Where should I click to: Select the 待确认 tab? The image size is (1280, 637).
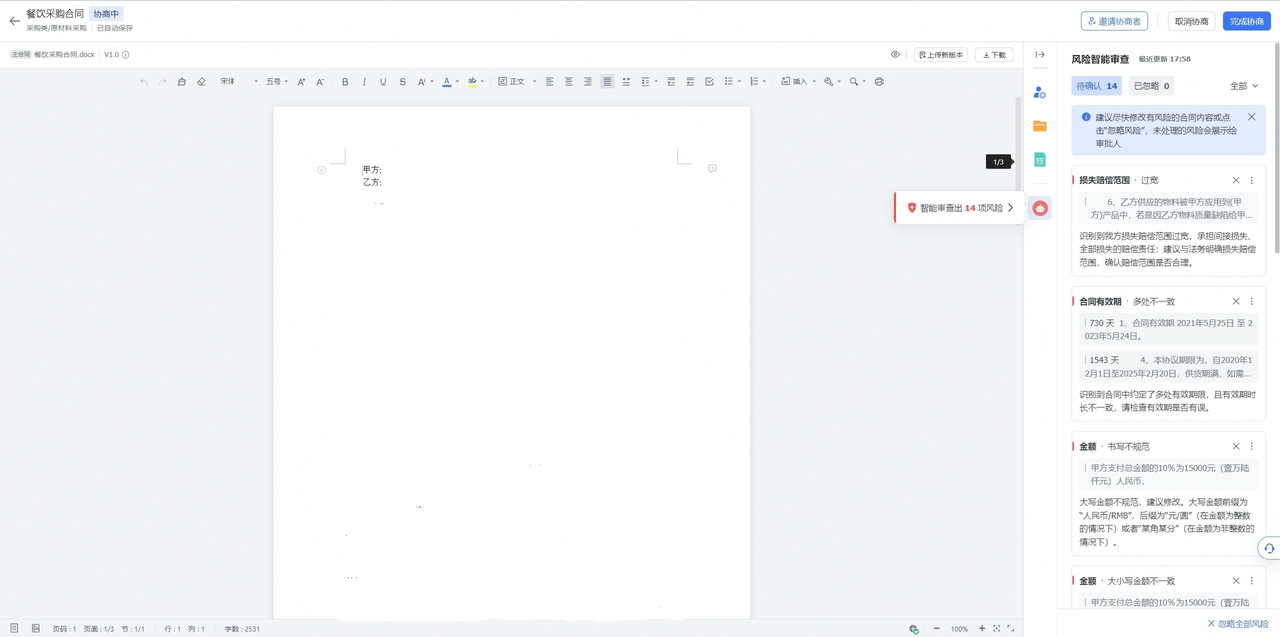[1096, 86]
